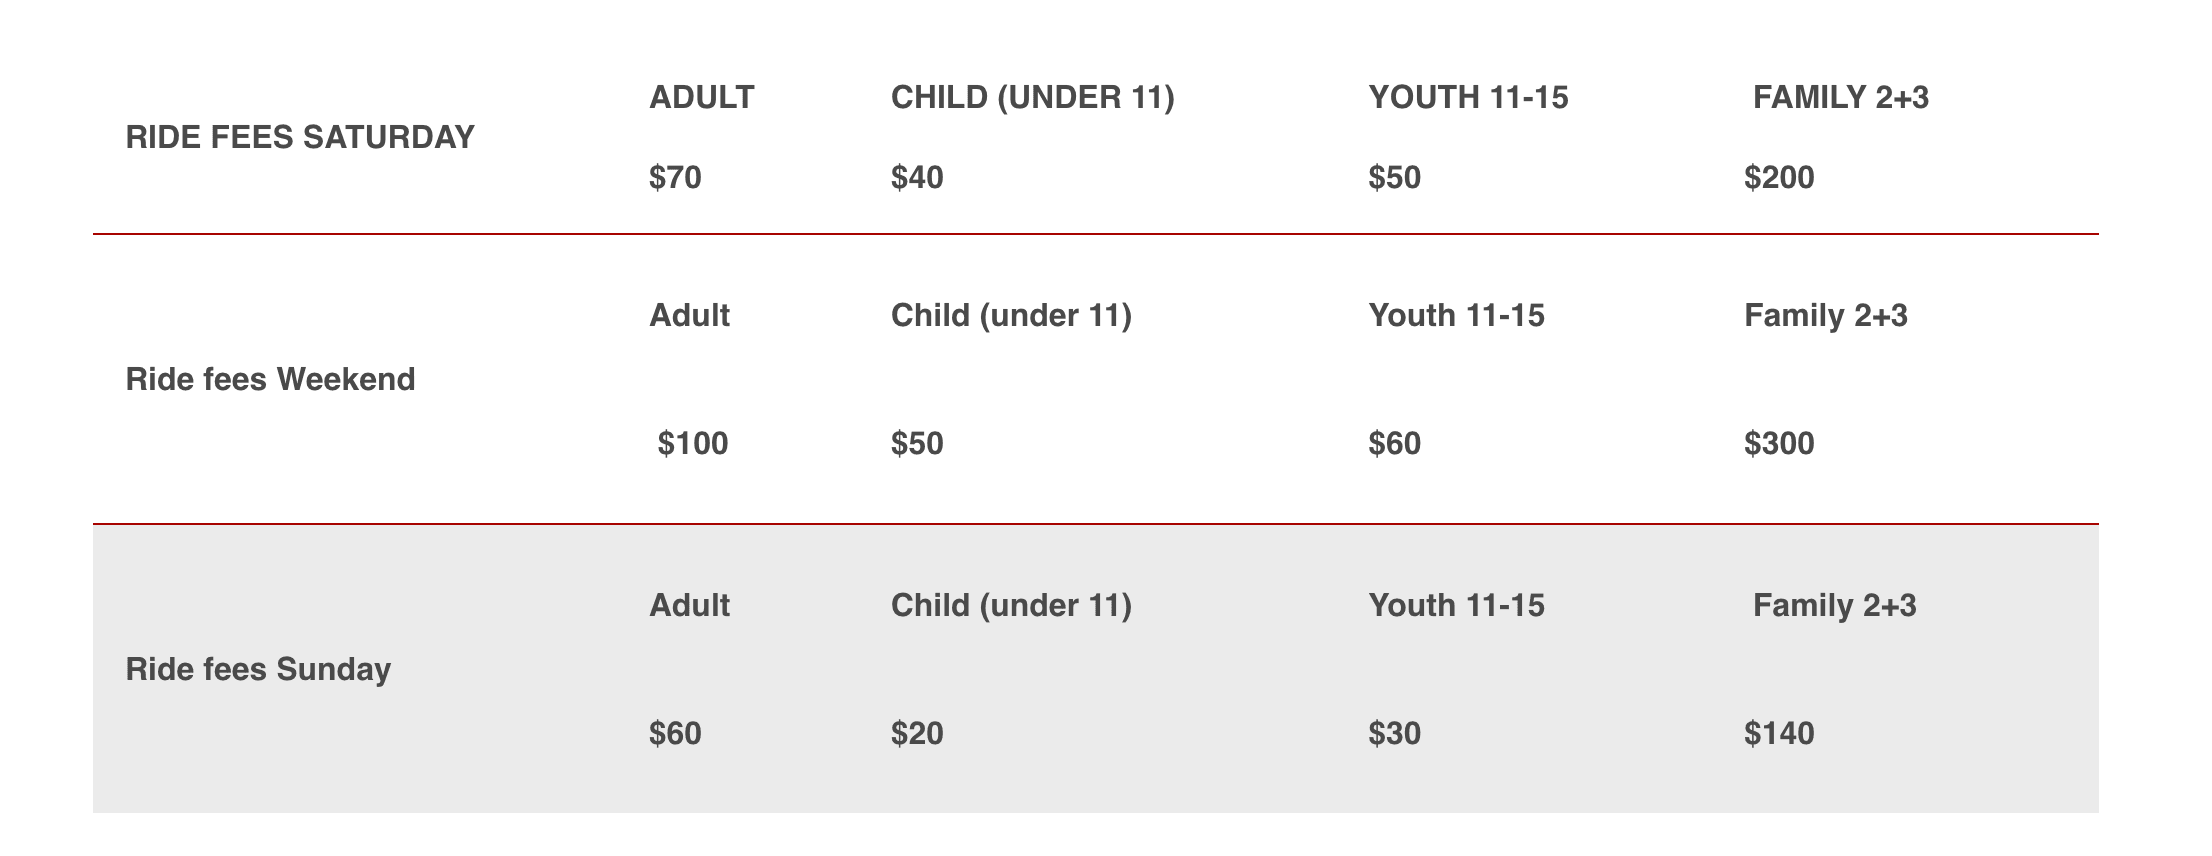Image resolution: width=2212 pixels, height=856 pixels.
Task: Click the Weekend family $300 price
Action: [x=1779, y=443]
